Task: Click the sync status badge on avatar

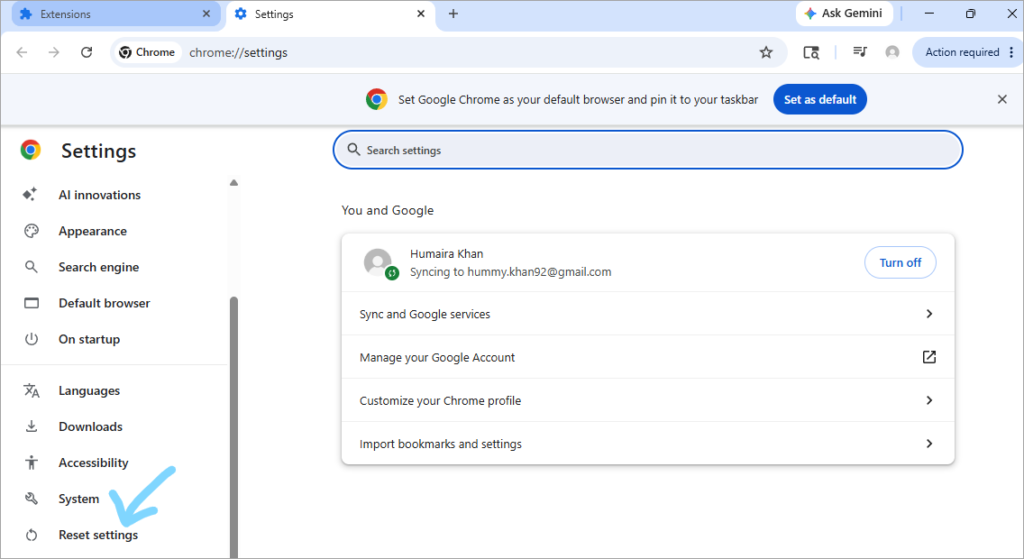Action: click(392, 273)
